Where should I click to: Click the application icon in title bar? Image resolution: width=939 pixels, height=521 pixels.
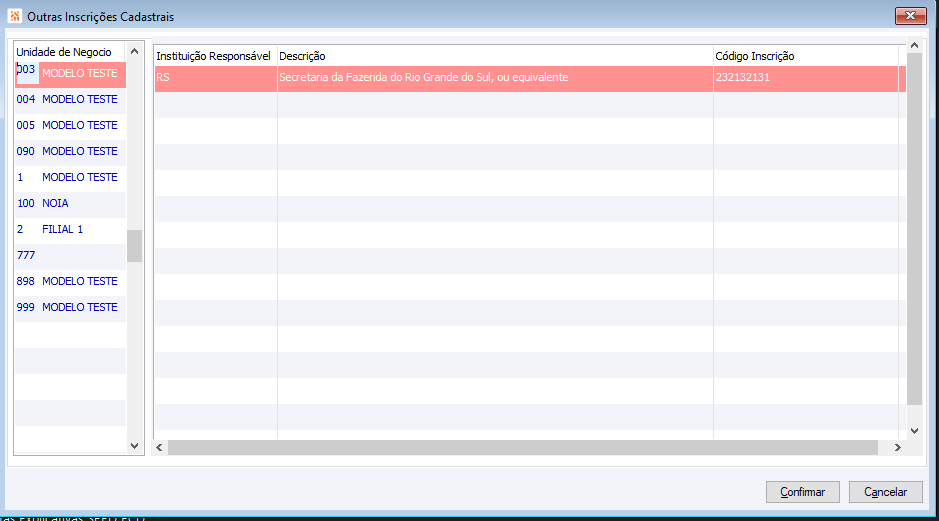tap(15, 16)
